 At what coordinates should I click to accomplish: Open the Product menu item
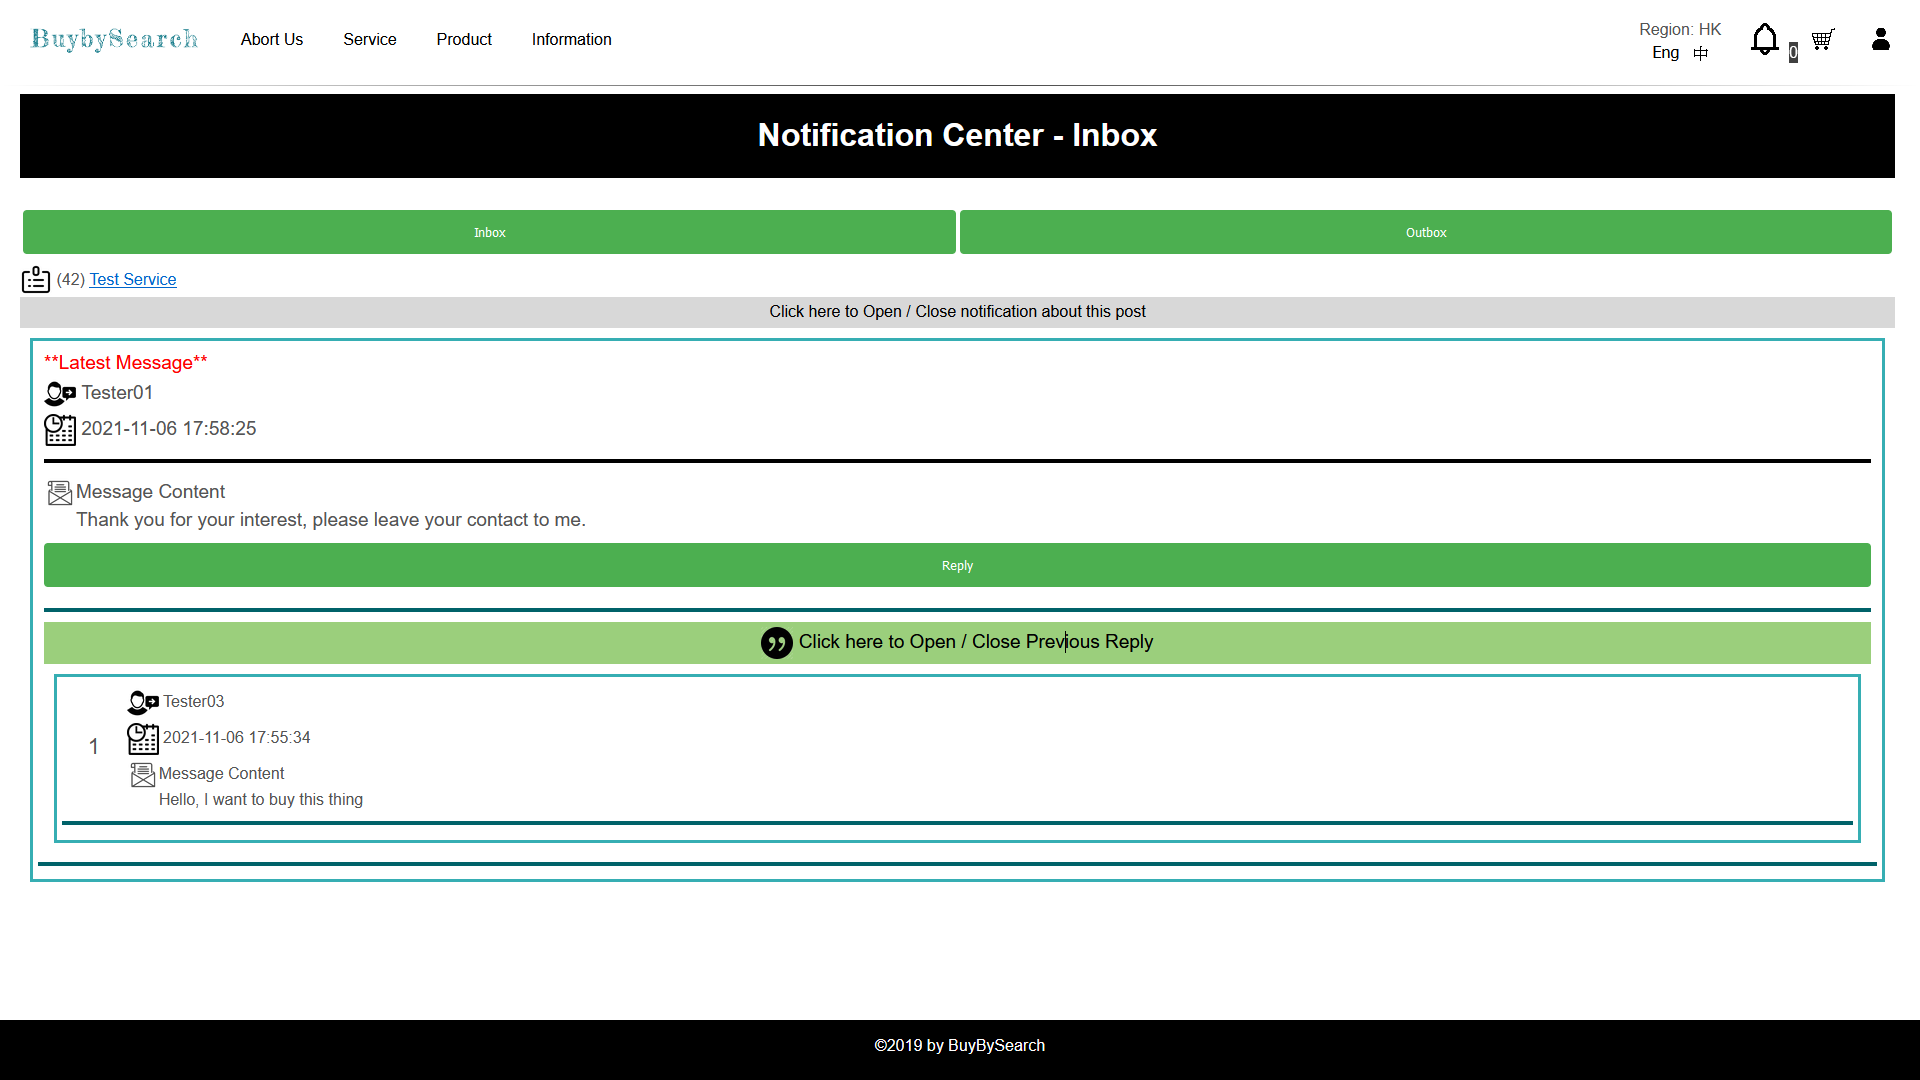(464, 39)
